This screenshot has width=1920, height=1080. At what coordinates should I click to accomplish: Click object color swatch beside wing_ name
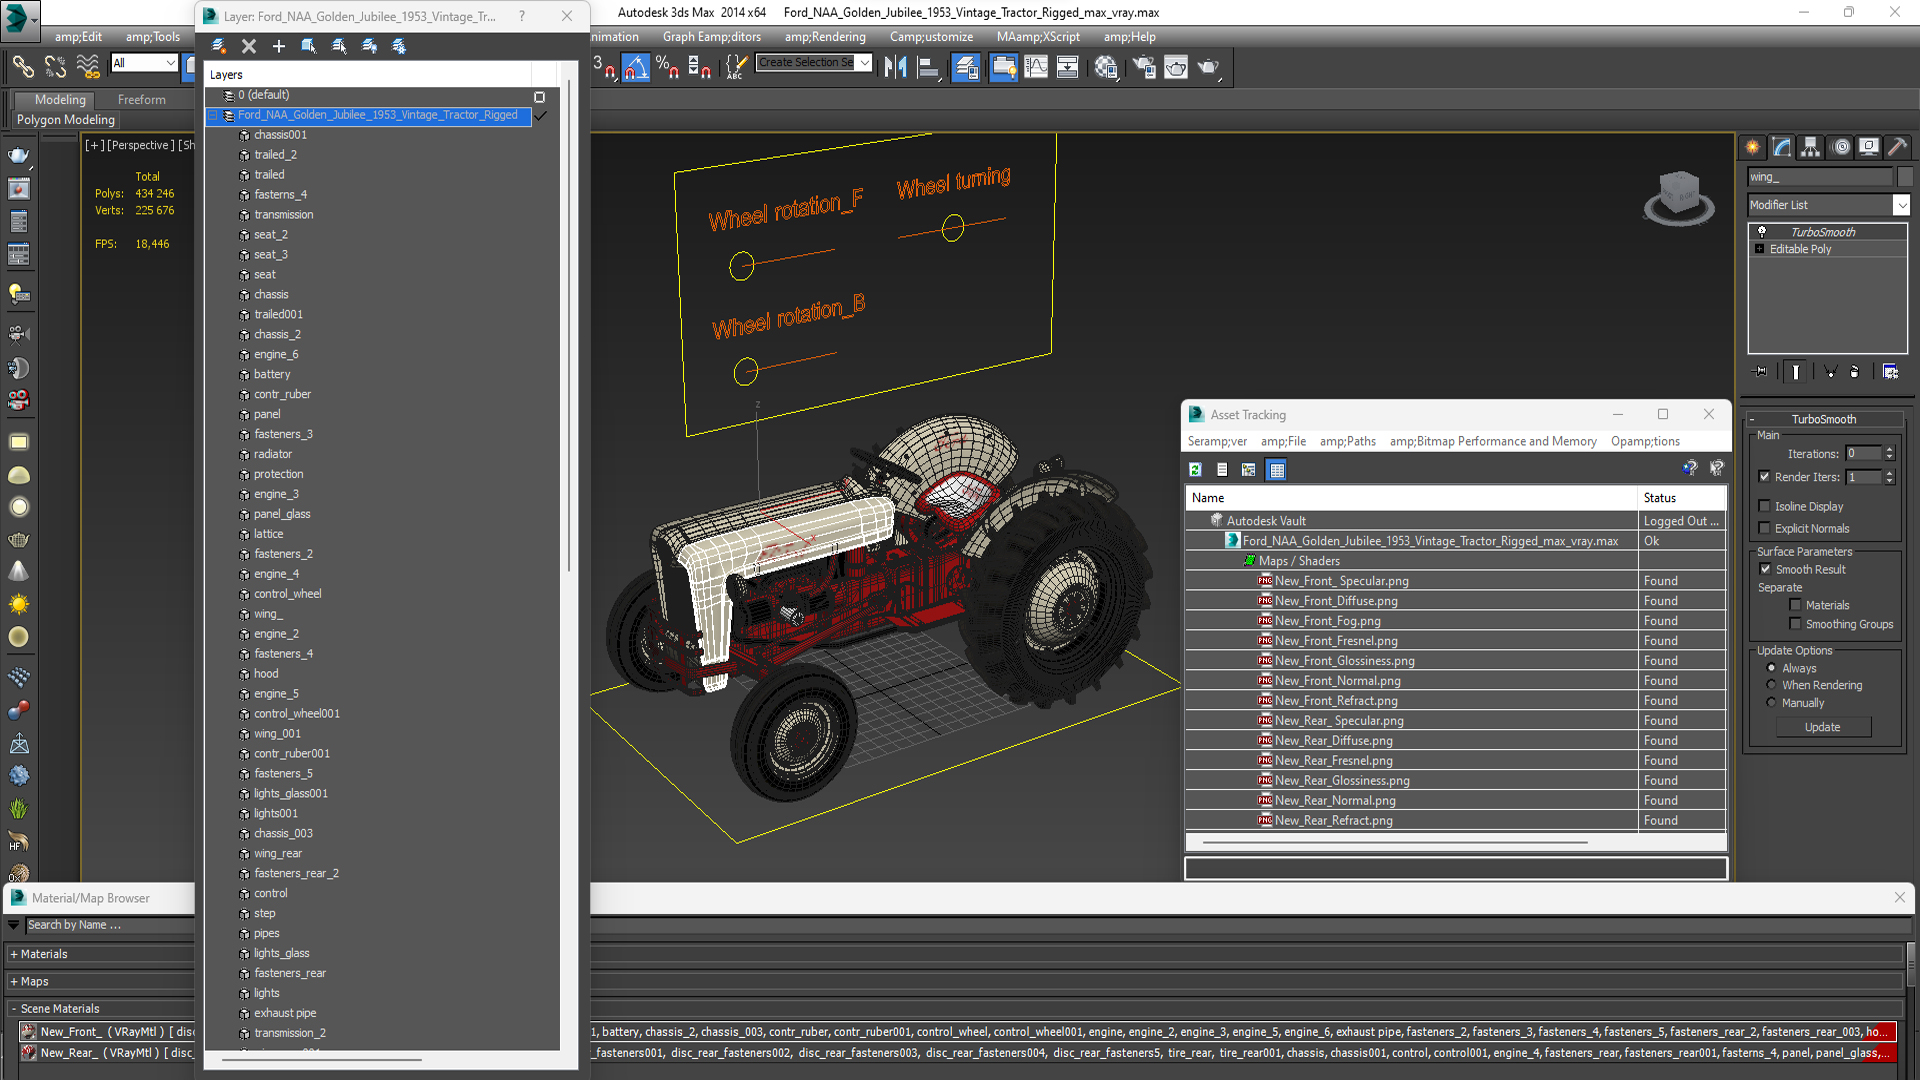pos(1905,177)
